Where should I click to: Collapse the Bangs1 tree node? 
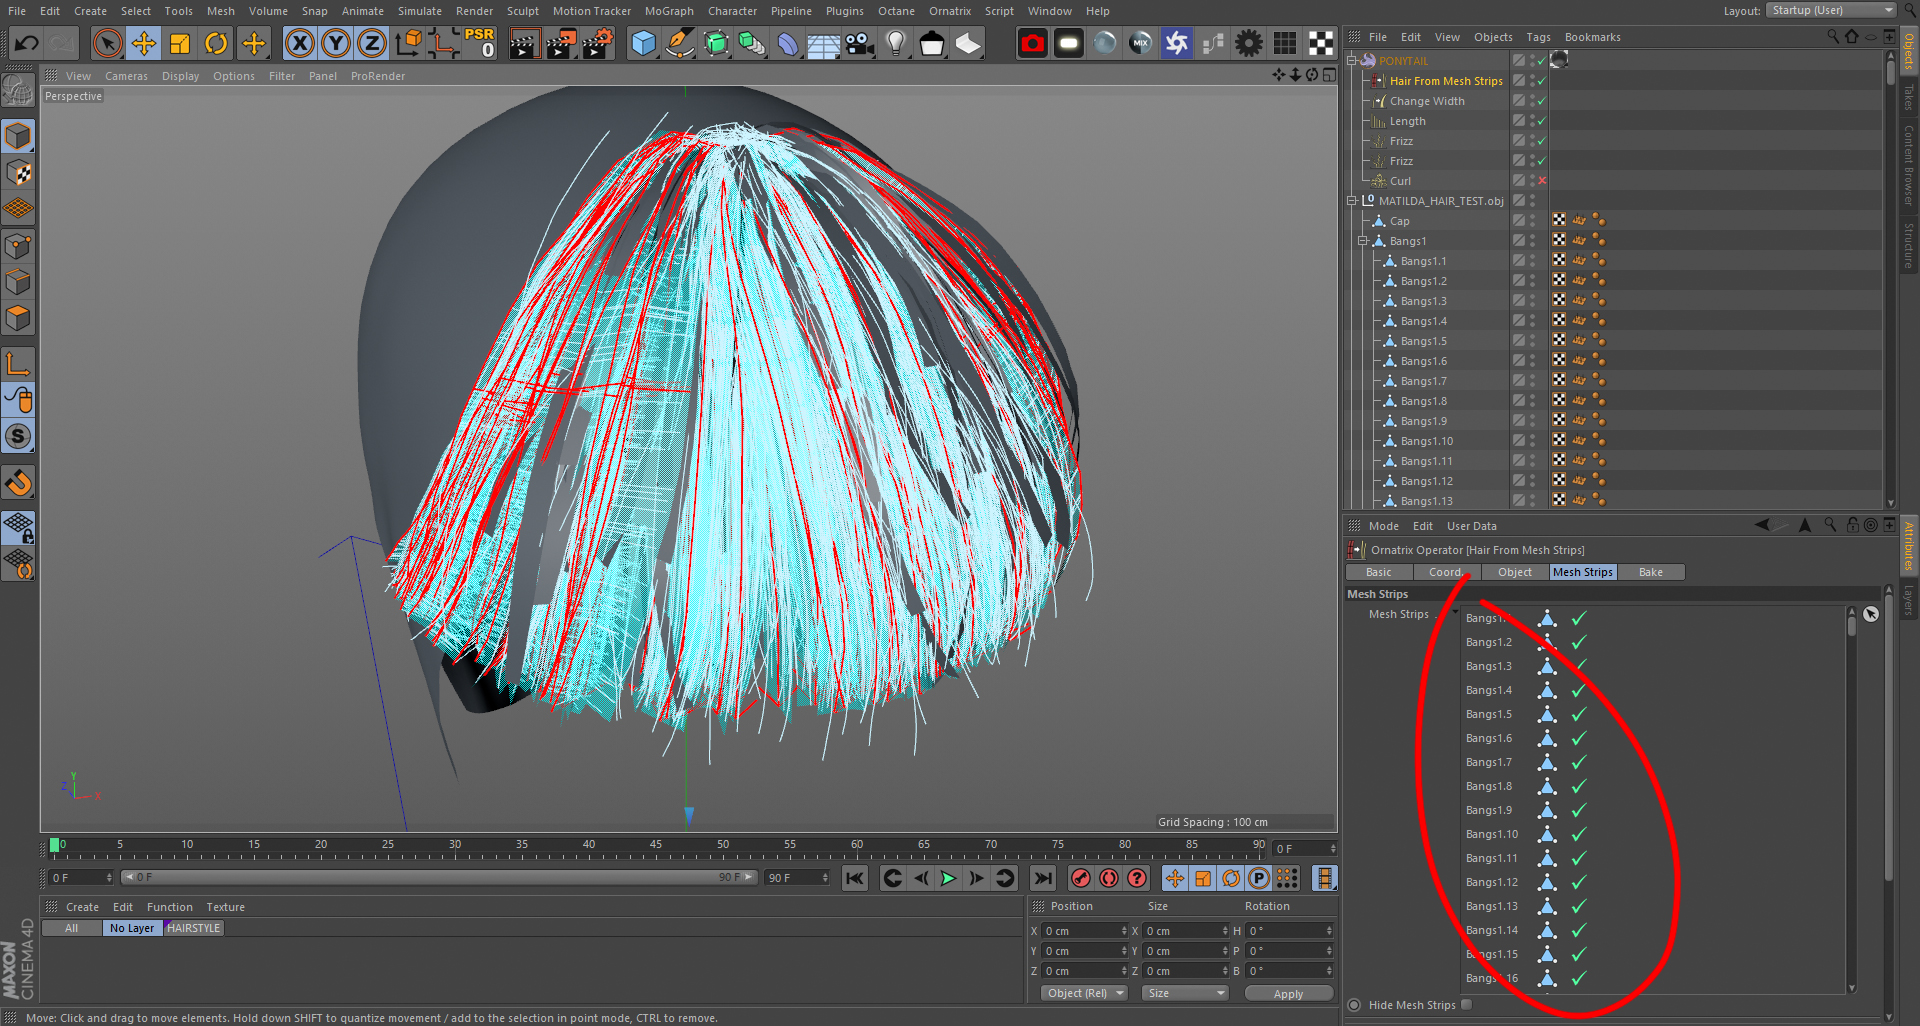pos(1362,241)
